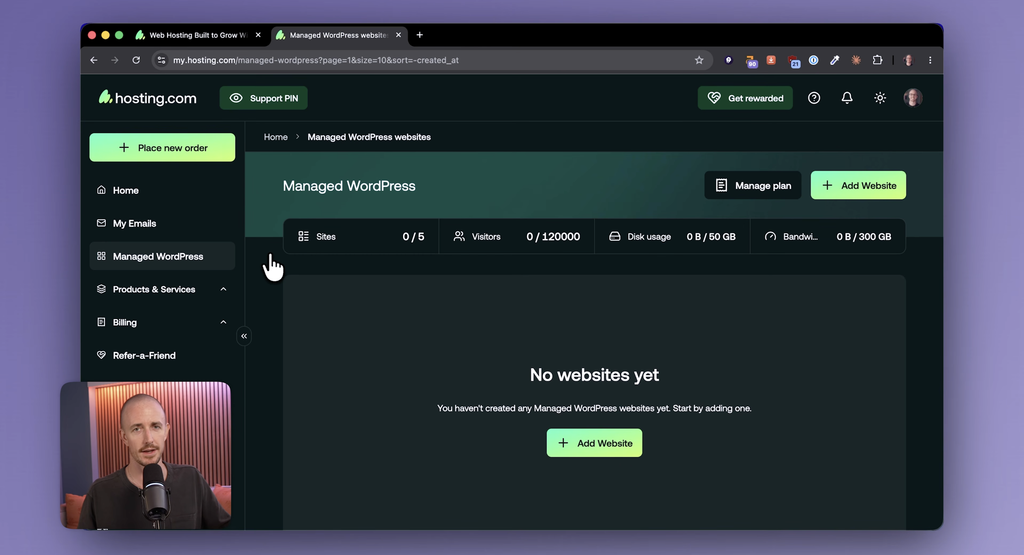Expand the Billing chevron

click(x=223, y=323)
